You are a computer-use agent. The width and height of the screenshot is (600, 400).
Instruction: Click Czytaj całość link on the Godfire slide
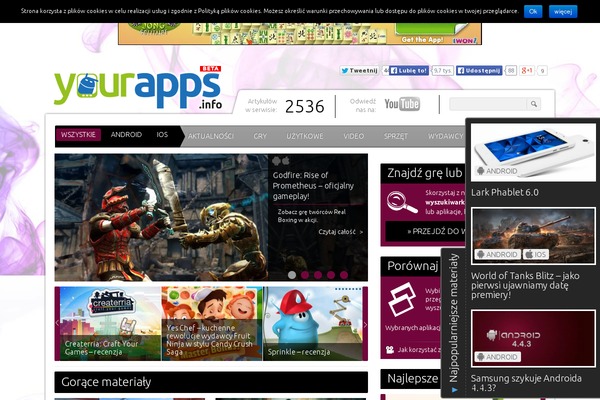click(x=340, y=232)
